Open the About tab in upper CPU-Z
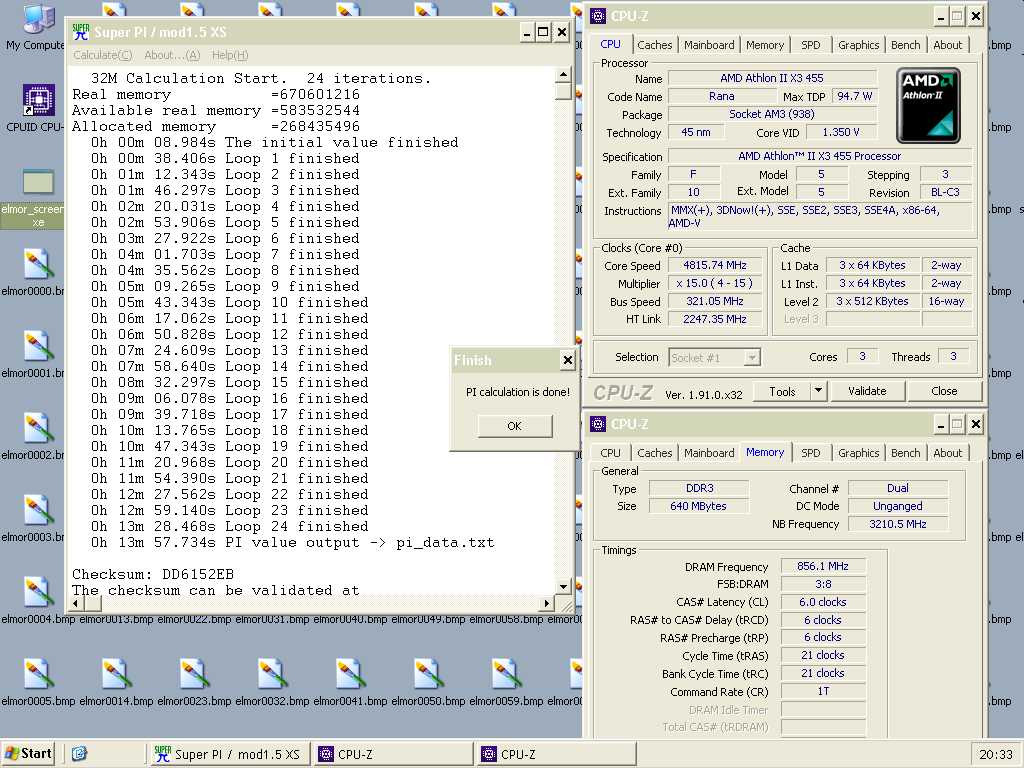This screenshot has height=768, width=1024. click(947, 45)
